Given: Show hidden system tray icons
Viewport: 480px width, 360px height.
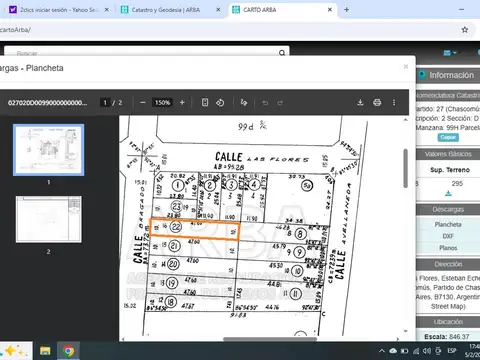Looking at the screenshot, I should [382, 351].
